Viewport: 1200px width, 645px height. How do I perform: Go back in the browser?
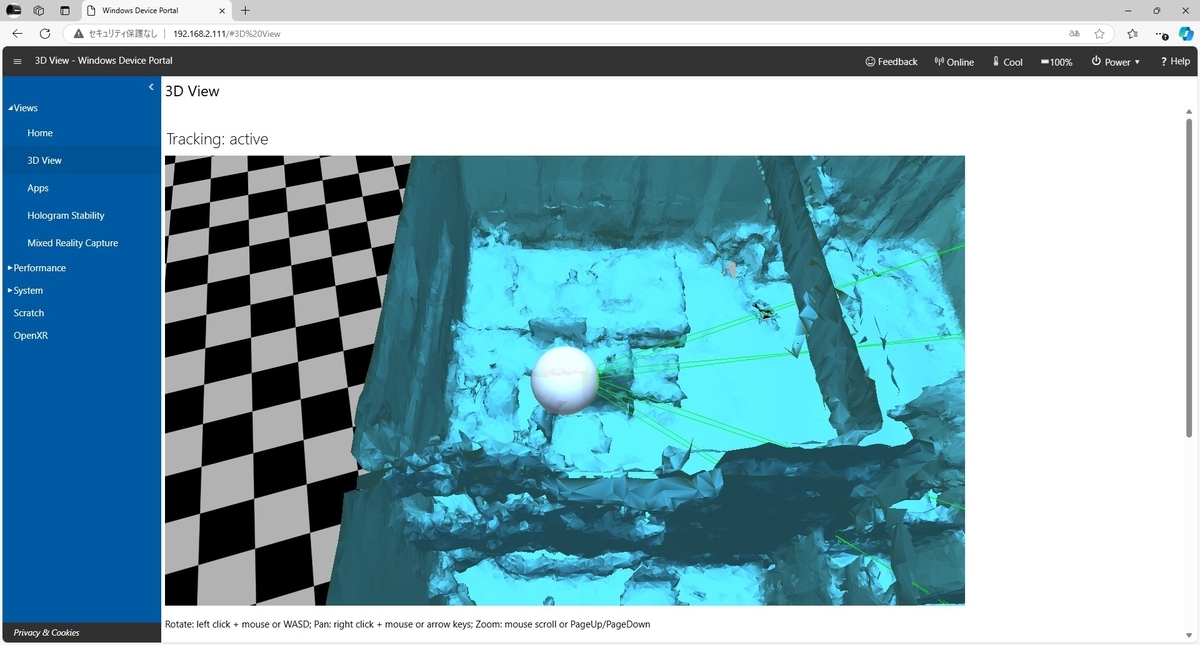(17, 33)
